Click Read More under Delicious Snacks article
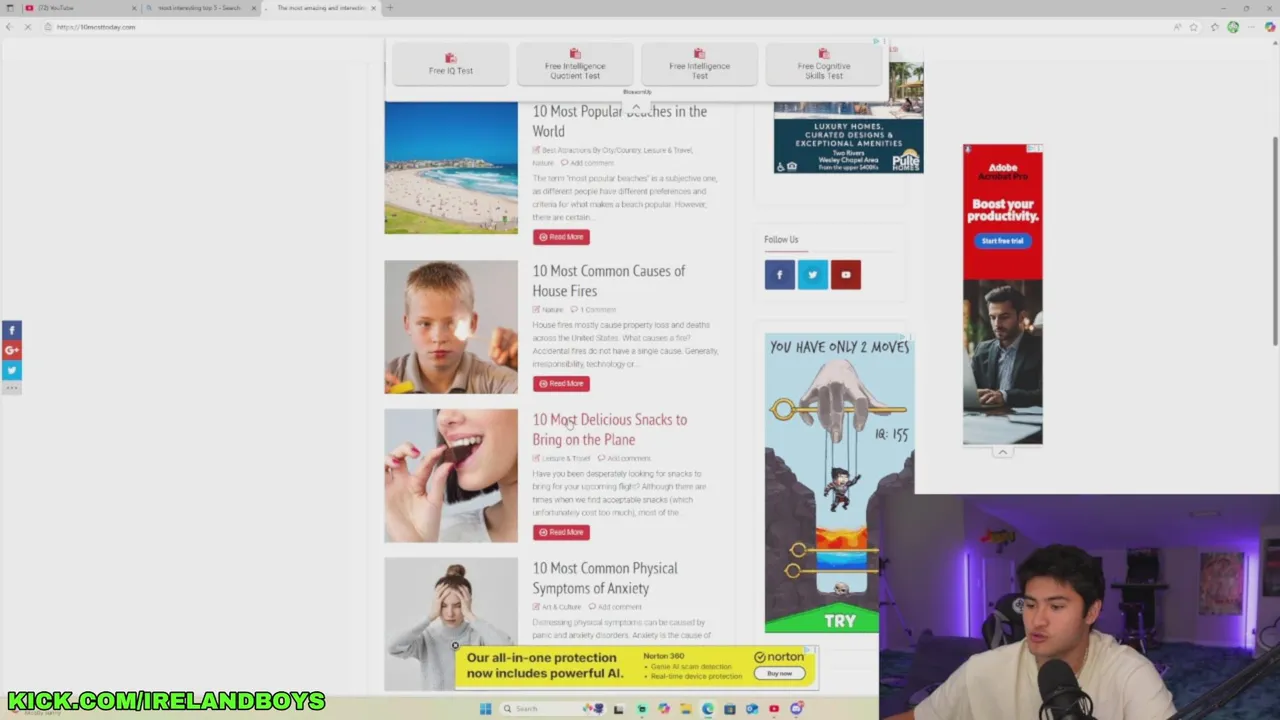 click(x=561, y=532)
